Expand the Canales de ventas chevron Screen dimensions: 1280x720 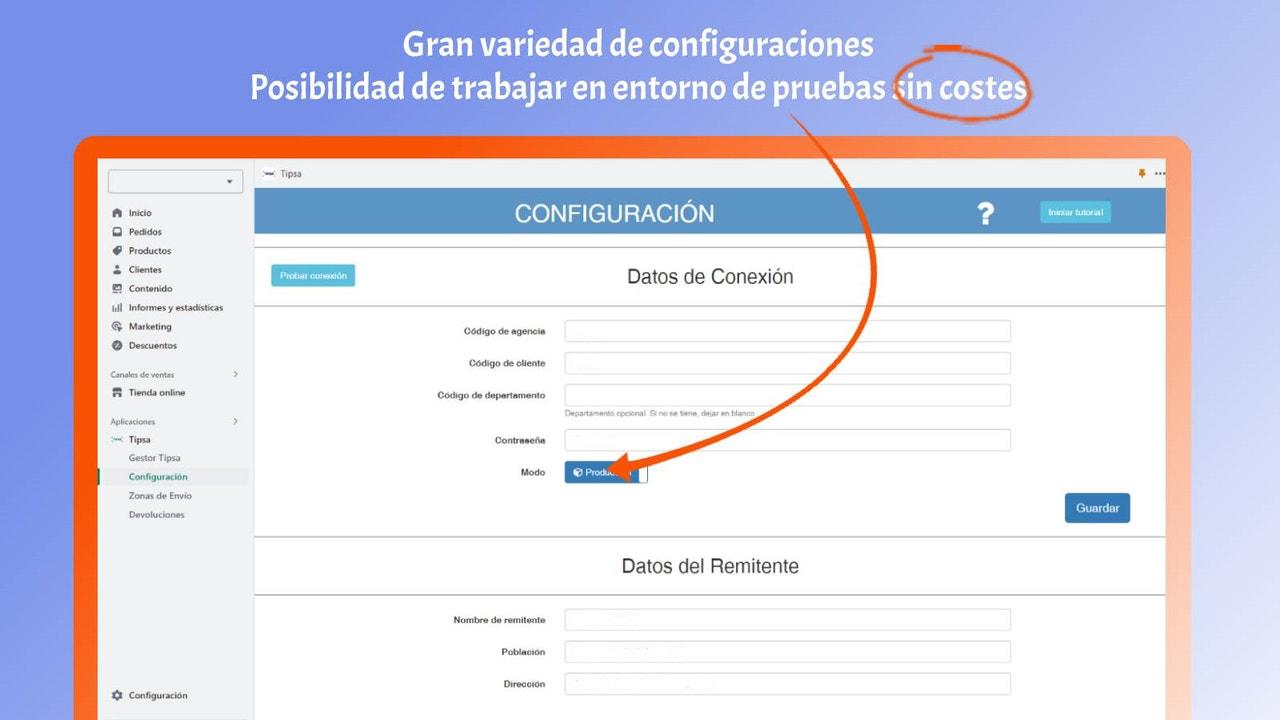coord(236,374)
